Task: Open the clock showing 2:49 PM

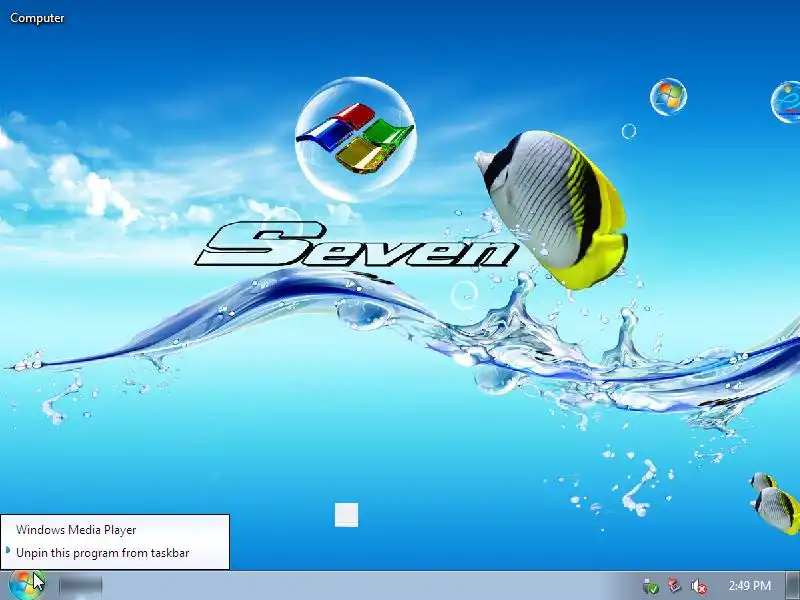Action: (x=749, y=585)
